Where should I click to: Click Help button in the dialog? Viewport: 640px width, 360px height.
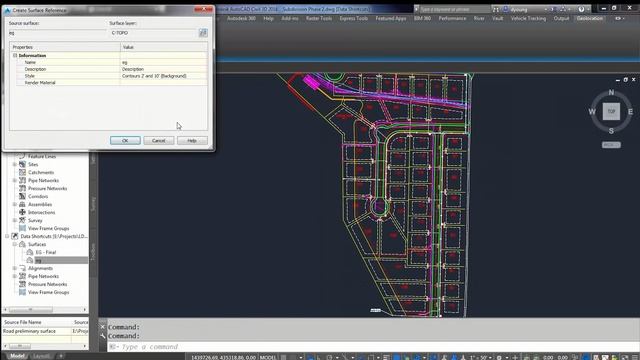pos(192,140)
